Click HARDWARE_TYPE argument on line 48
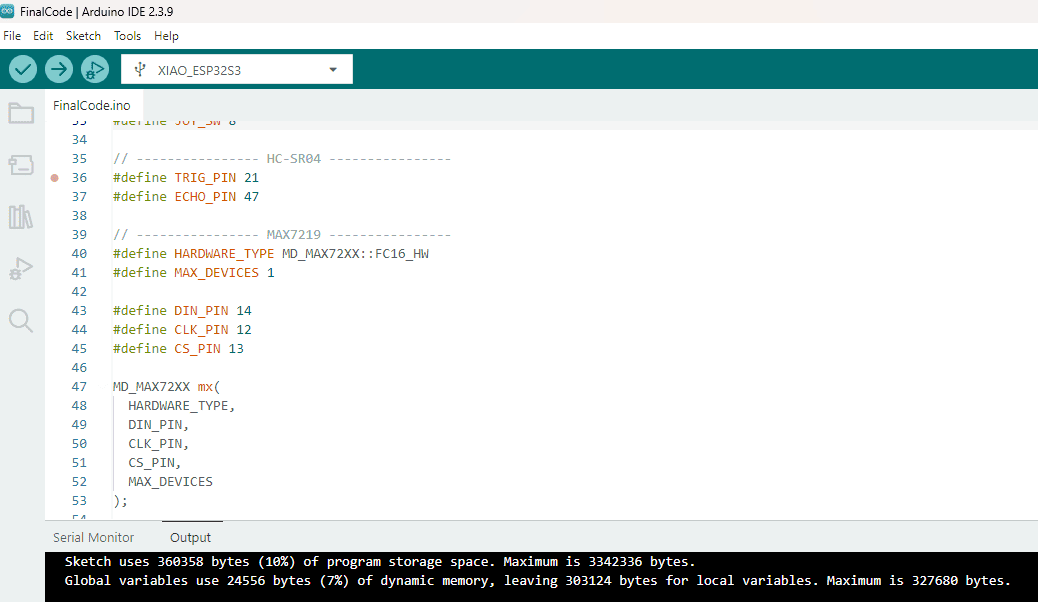Image resolution: width=1038 pixels, height=602 pixels. pyautogui.click(x=182, y=406)
